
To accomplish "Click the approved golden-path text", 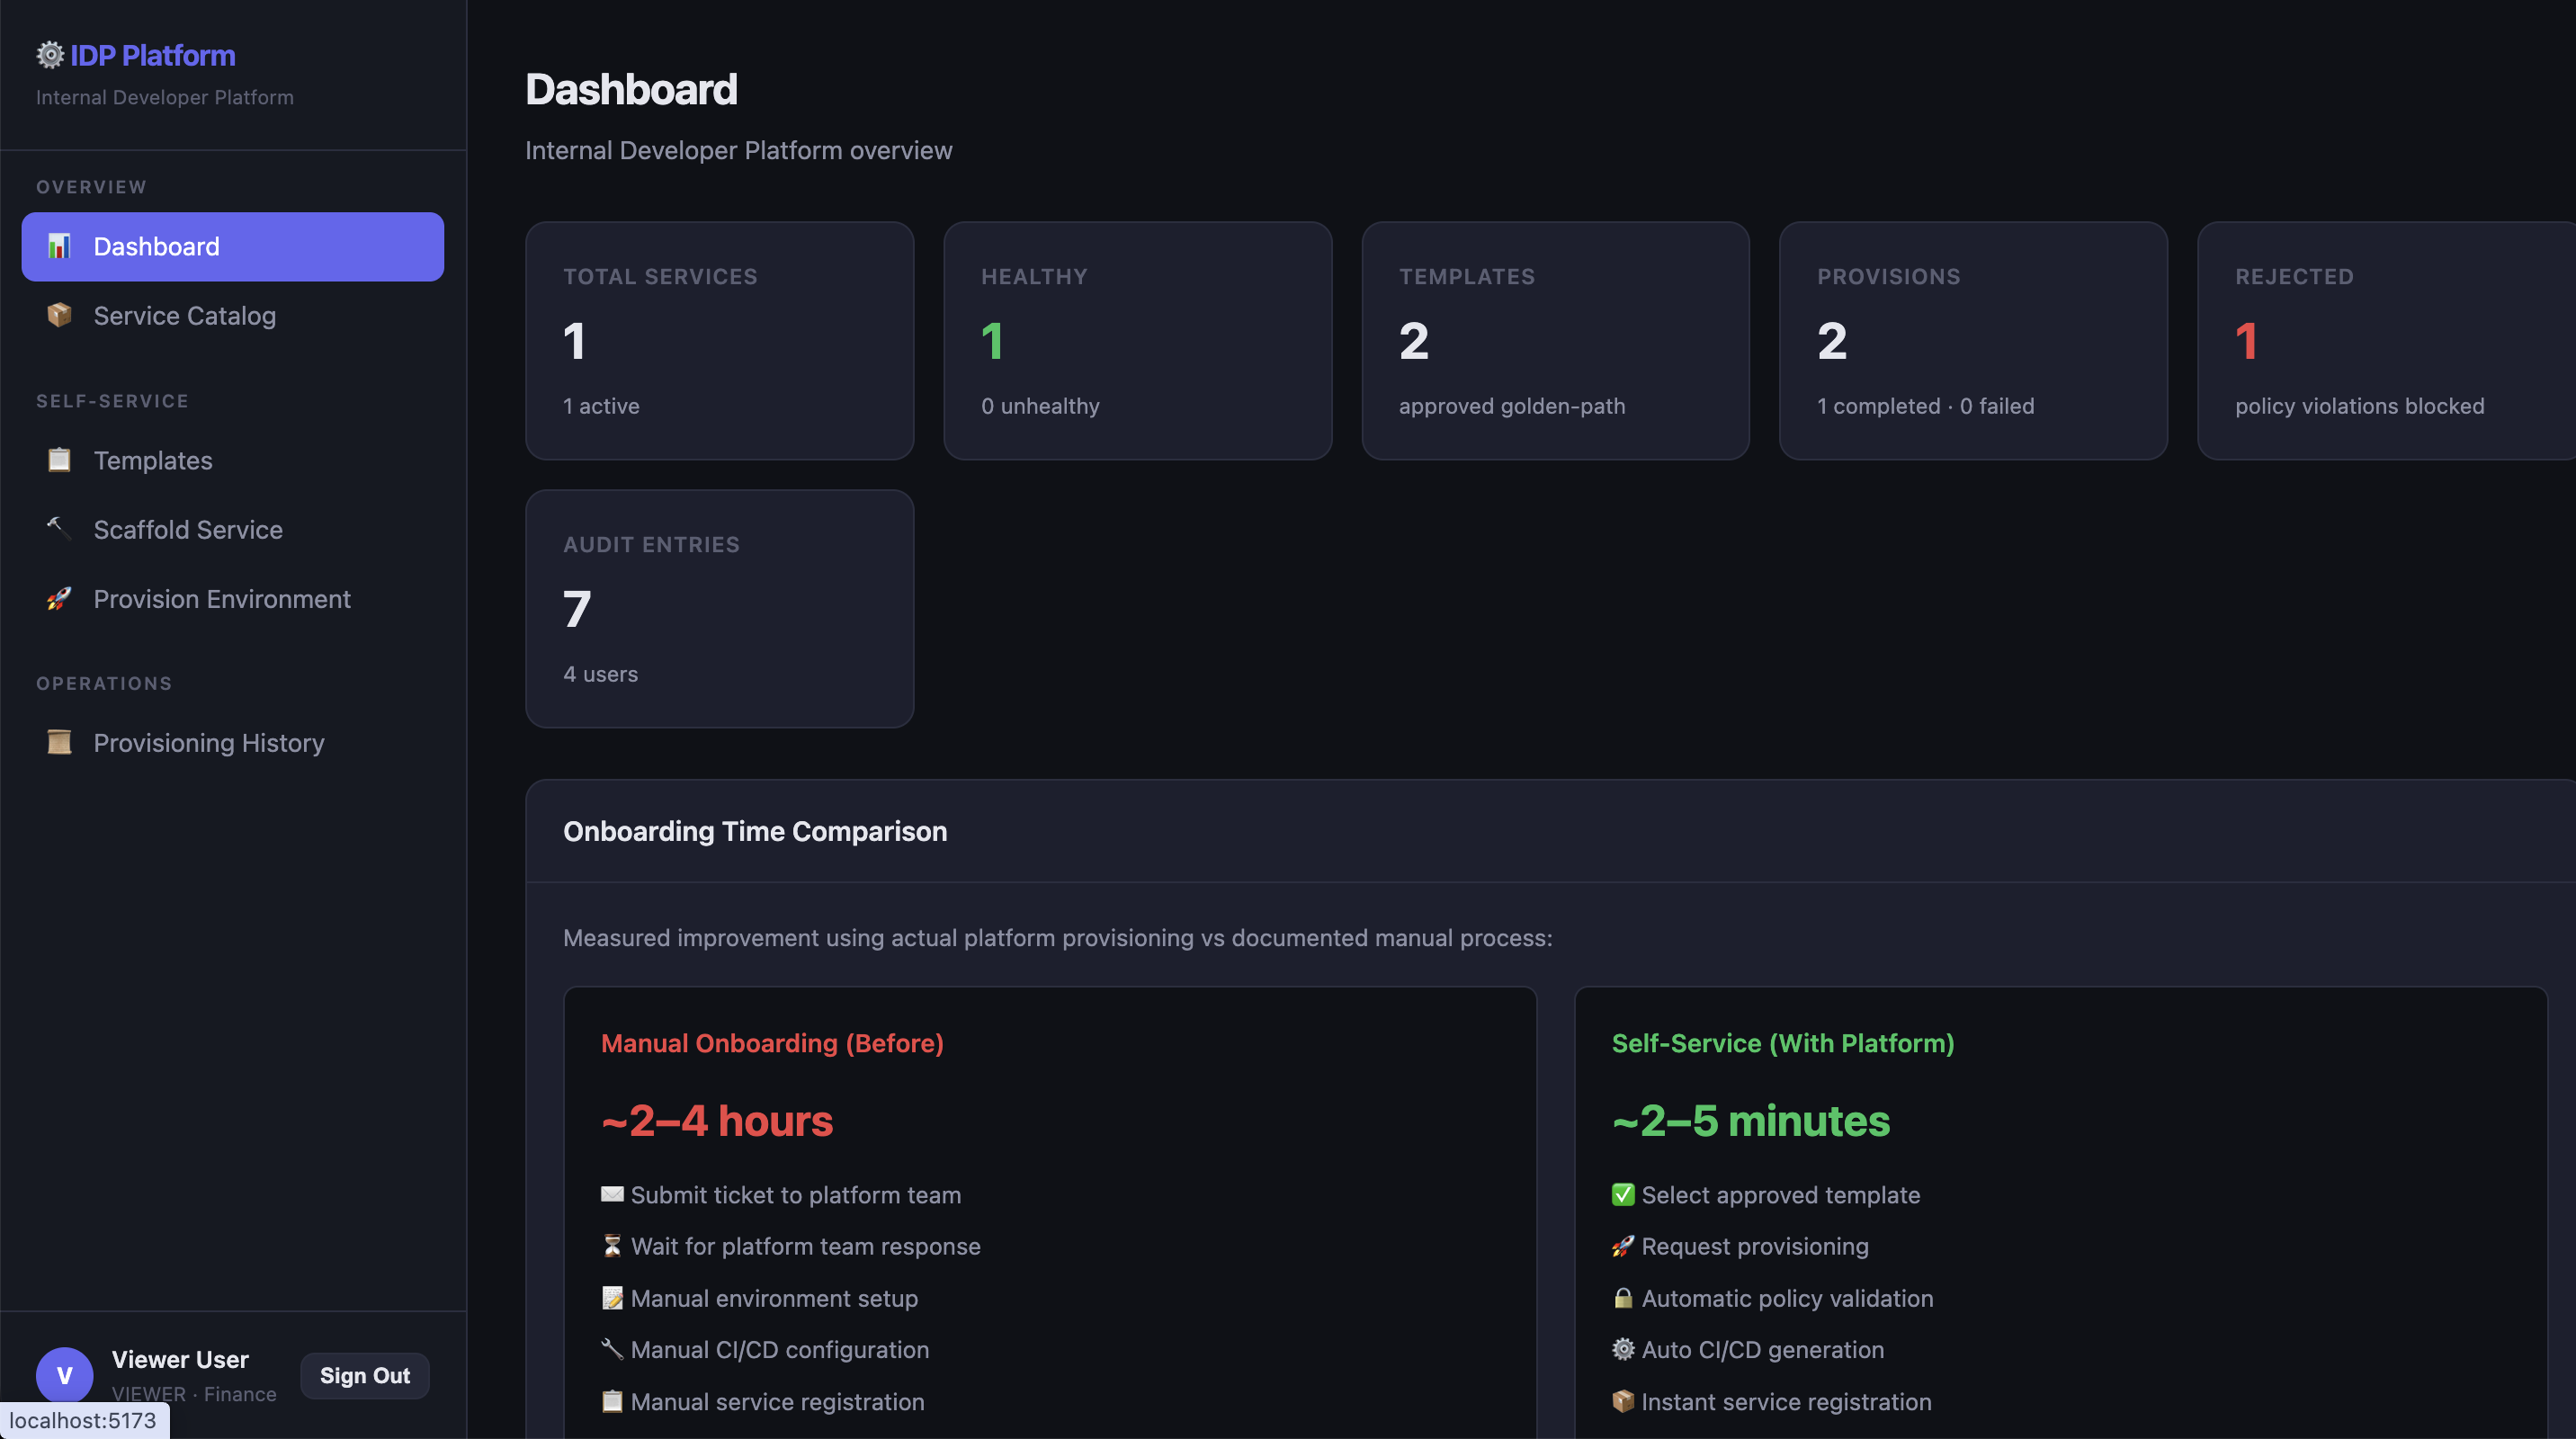I will tap(1512, 406).
